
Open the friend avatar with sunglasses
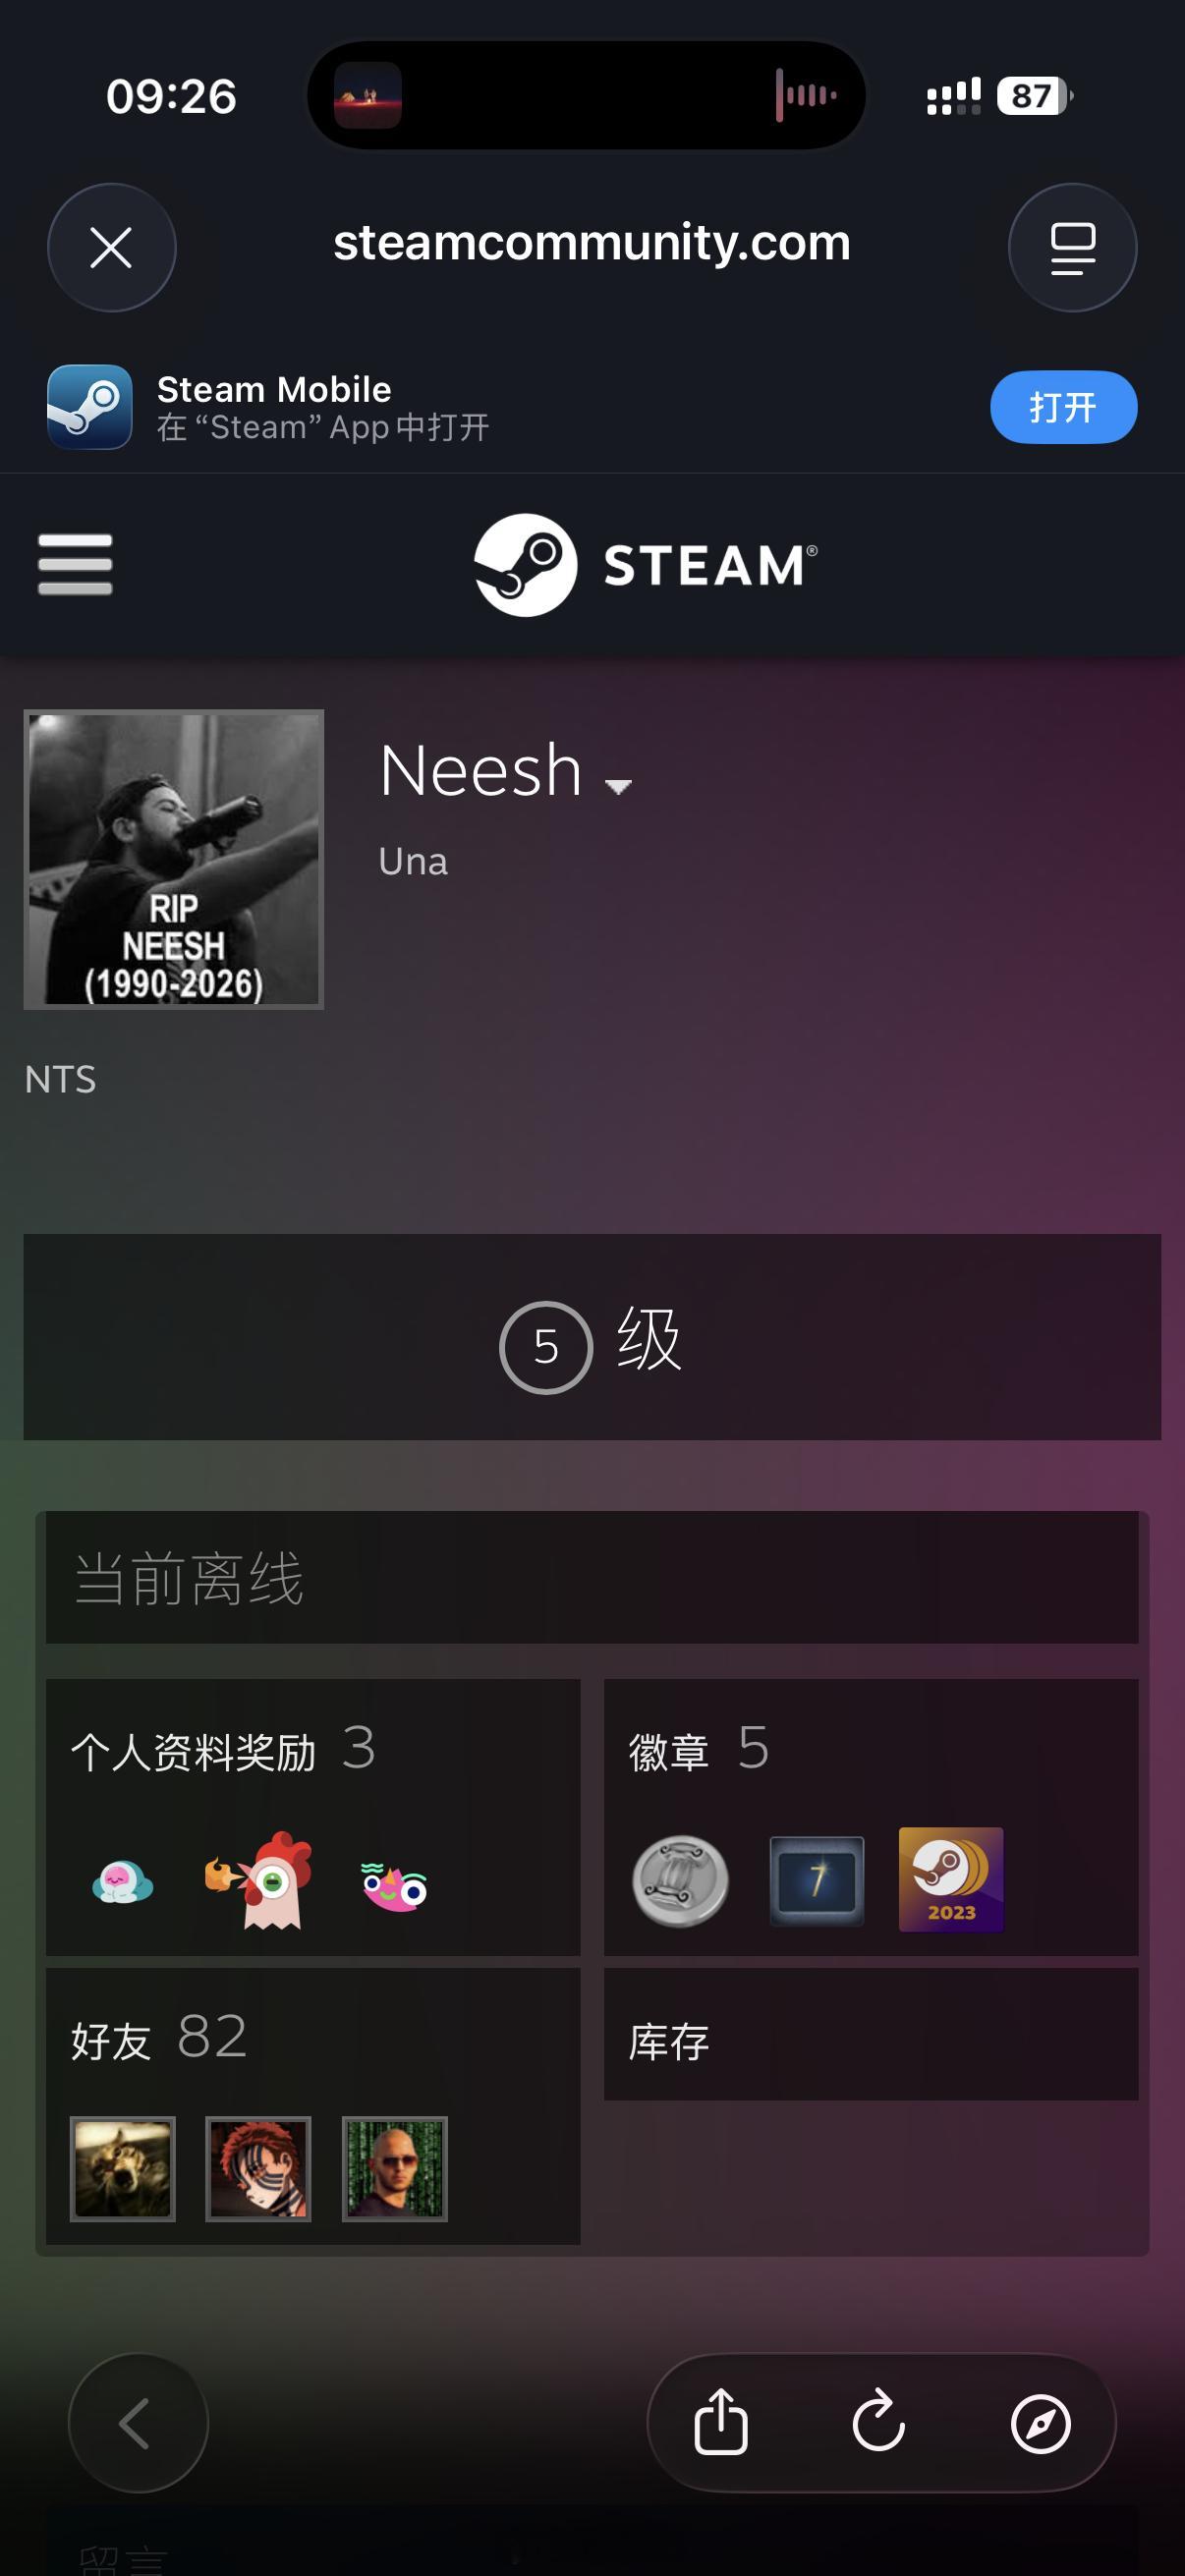(394, 2169)
